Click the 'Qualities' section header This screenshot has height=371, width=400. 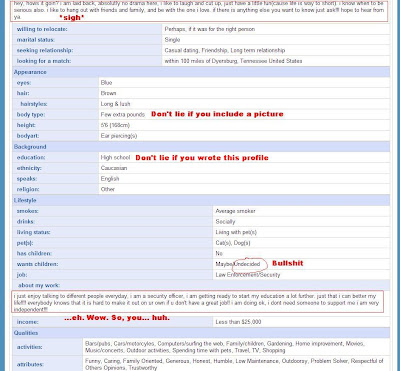point(26,333)
